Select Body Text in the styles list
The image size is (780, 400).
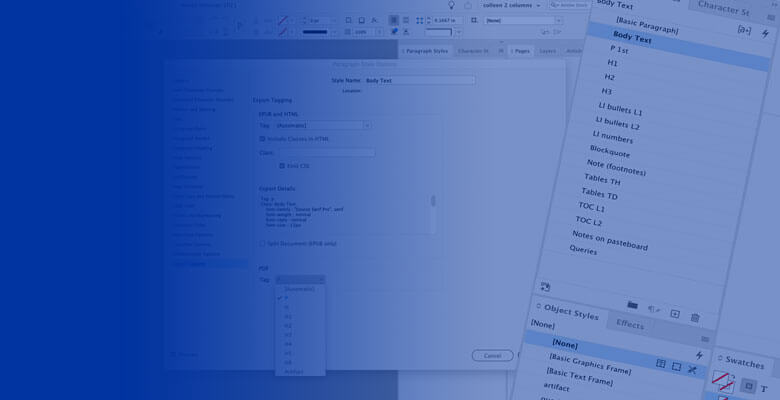coord(632,37)
